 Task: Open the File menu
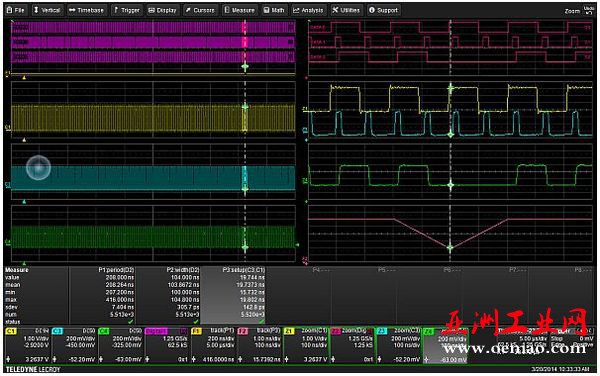click(x=16, y=10)
